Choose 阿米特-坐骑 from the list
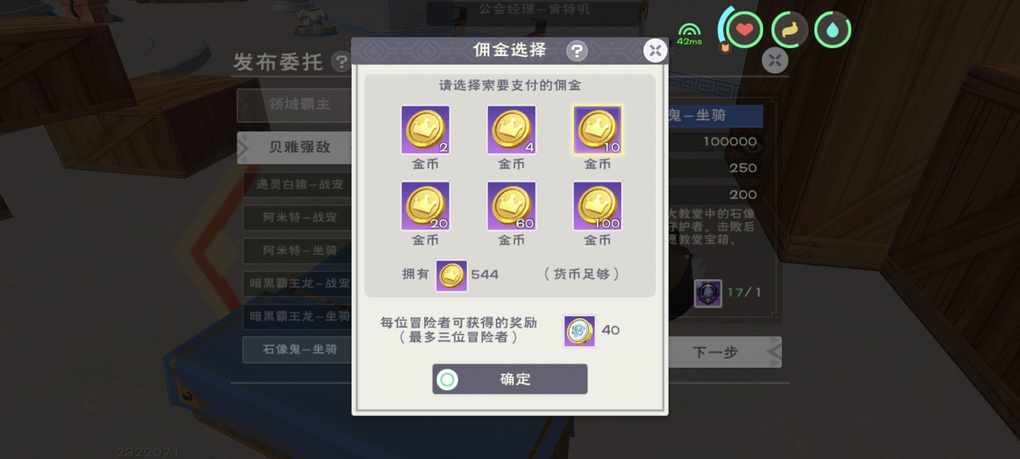This screenshot has height=459, width=1020. point(298,250)
